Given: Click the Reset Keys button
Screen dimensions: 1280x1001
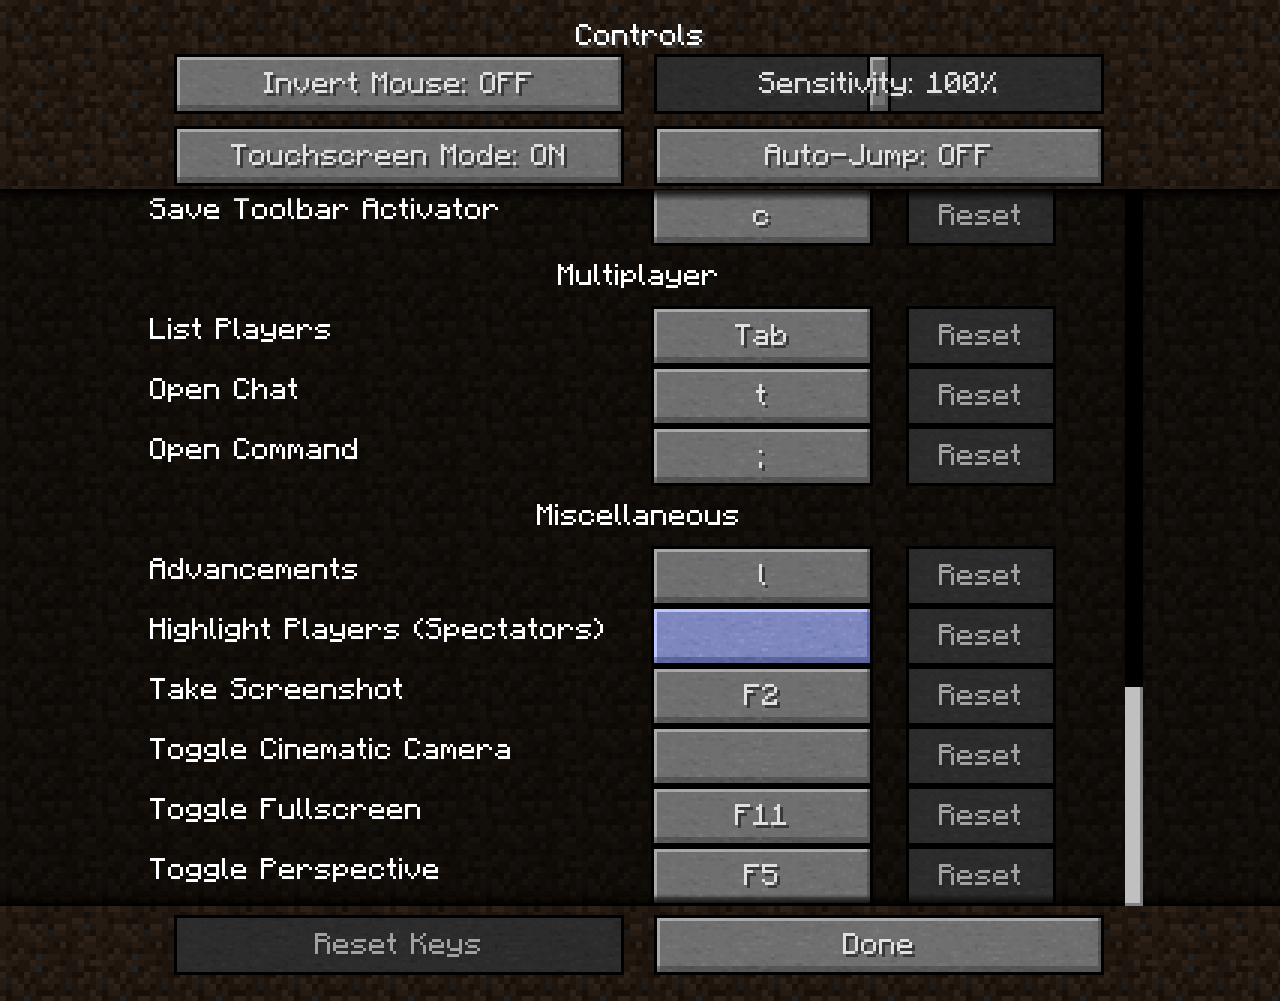Looking at the screenshot, I should click(399, 945).
